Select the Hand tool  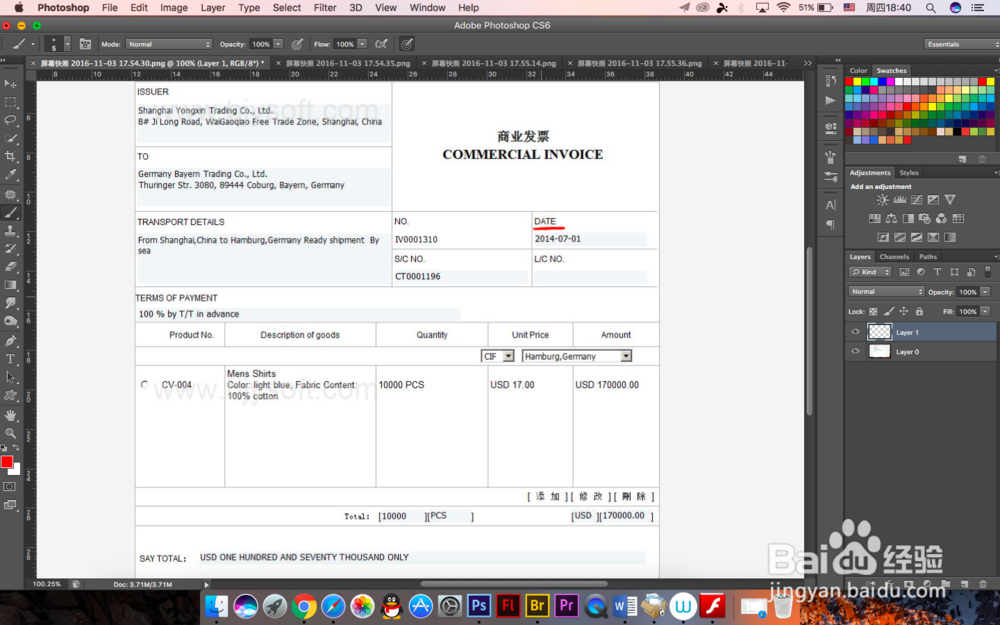point(10,416)
